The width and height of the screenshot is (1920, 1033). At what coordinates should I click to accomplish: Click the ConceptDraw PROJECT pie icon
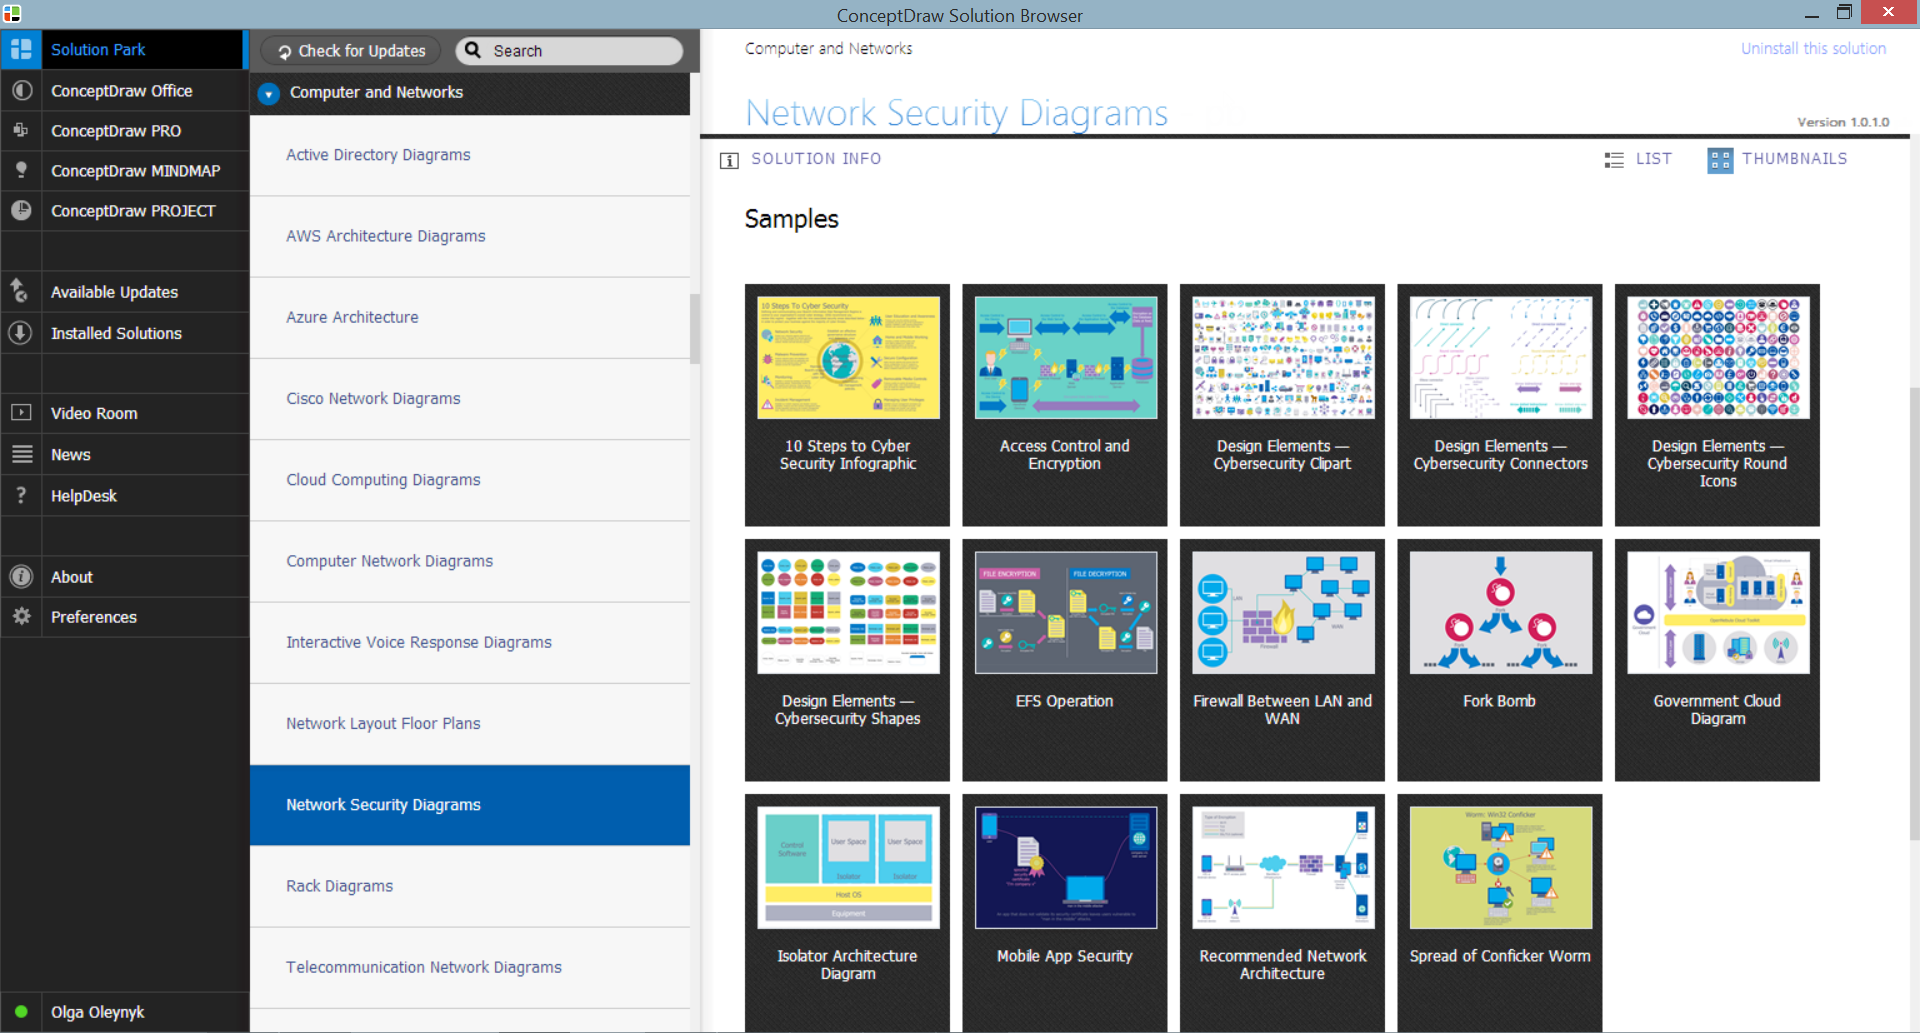[21, 210]
